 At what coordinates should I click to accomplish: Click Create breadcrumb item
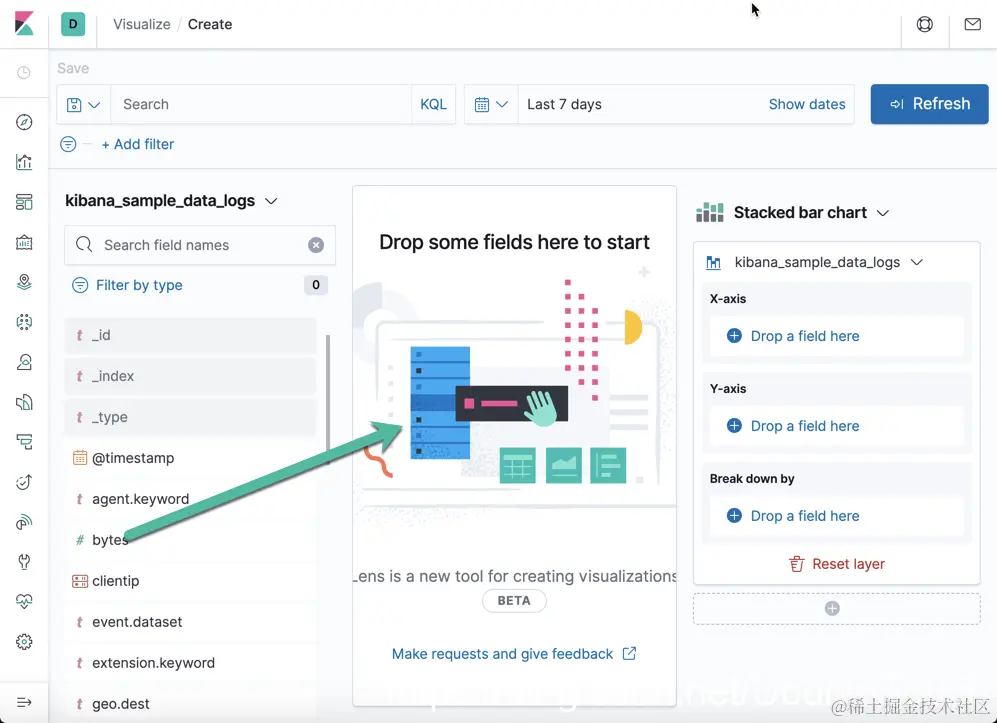[210, 24]
